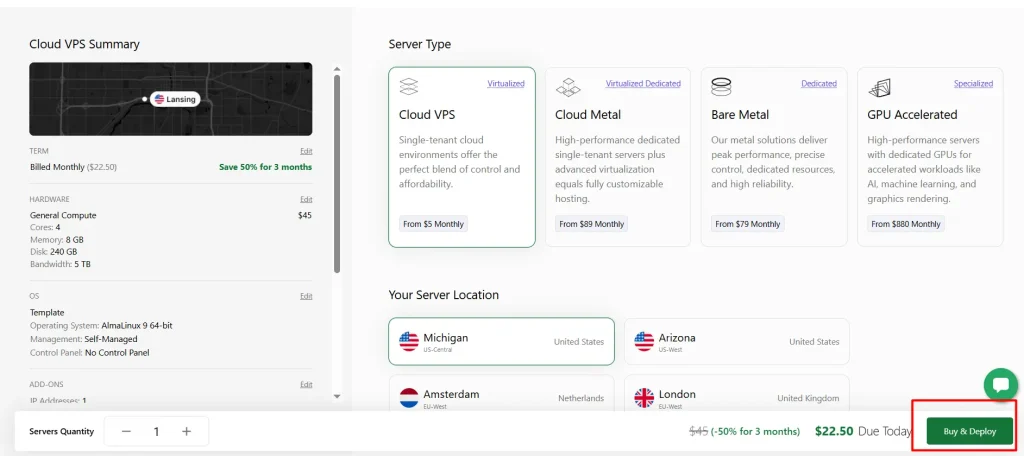The width and height of the screenshot is (1024, 456).
Task: Click the Cloud VPS stacked layers icon
Action: (409, 86)
